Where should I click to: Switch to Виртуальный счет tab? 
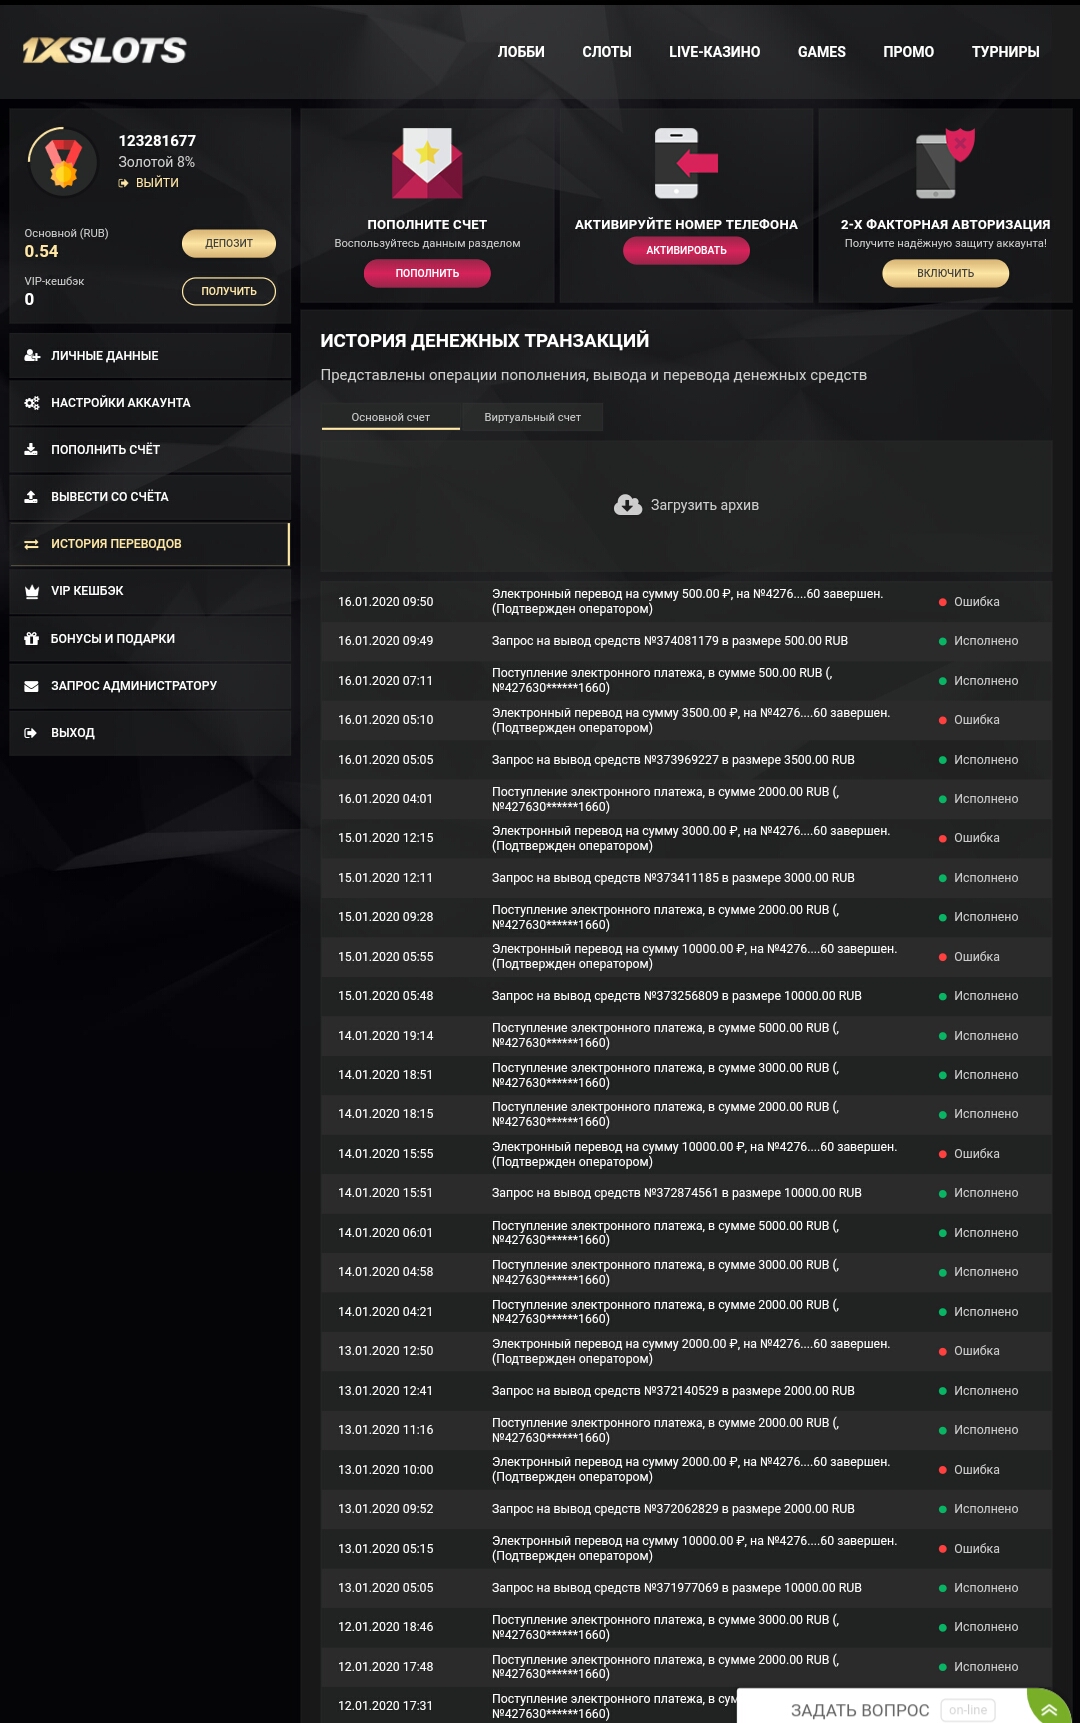click(532, 417)
